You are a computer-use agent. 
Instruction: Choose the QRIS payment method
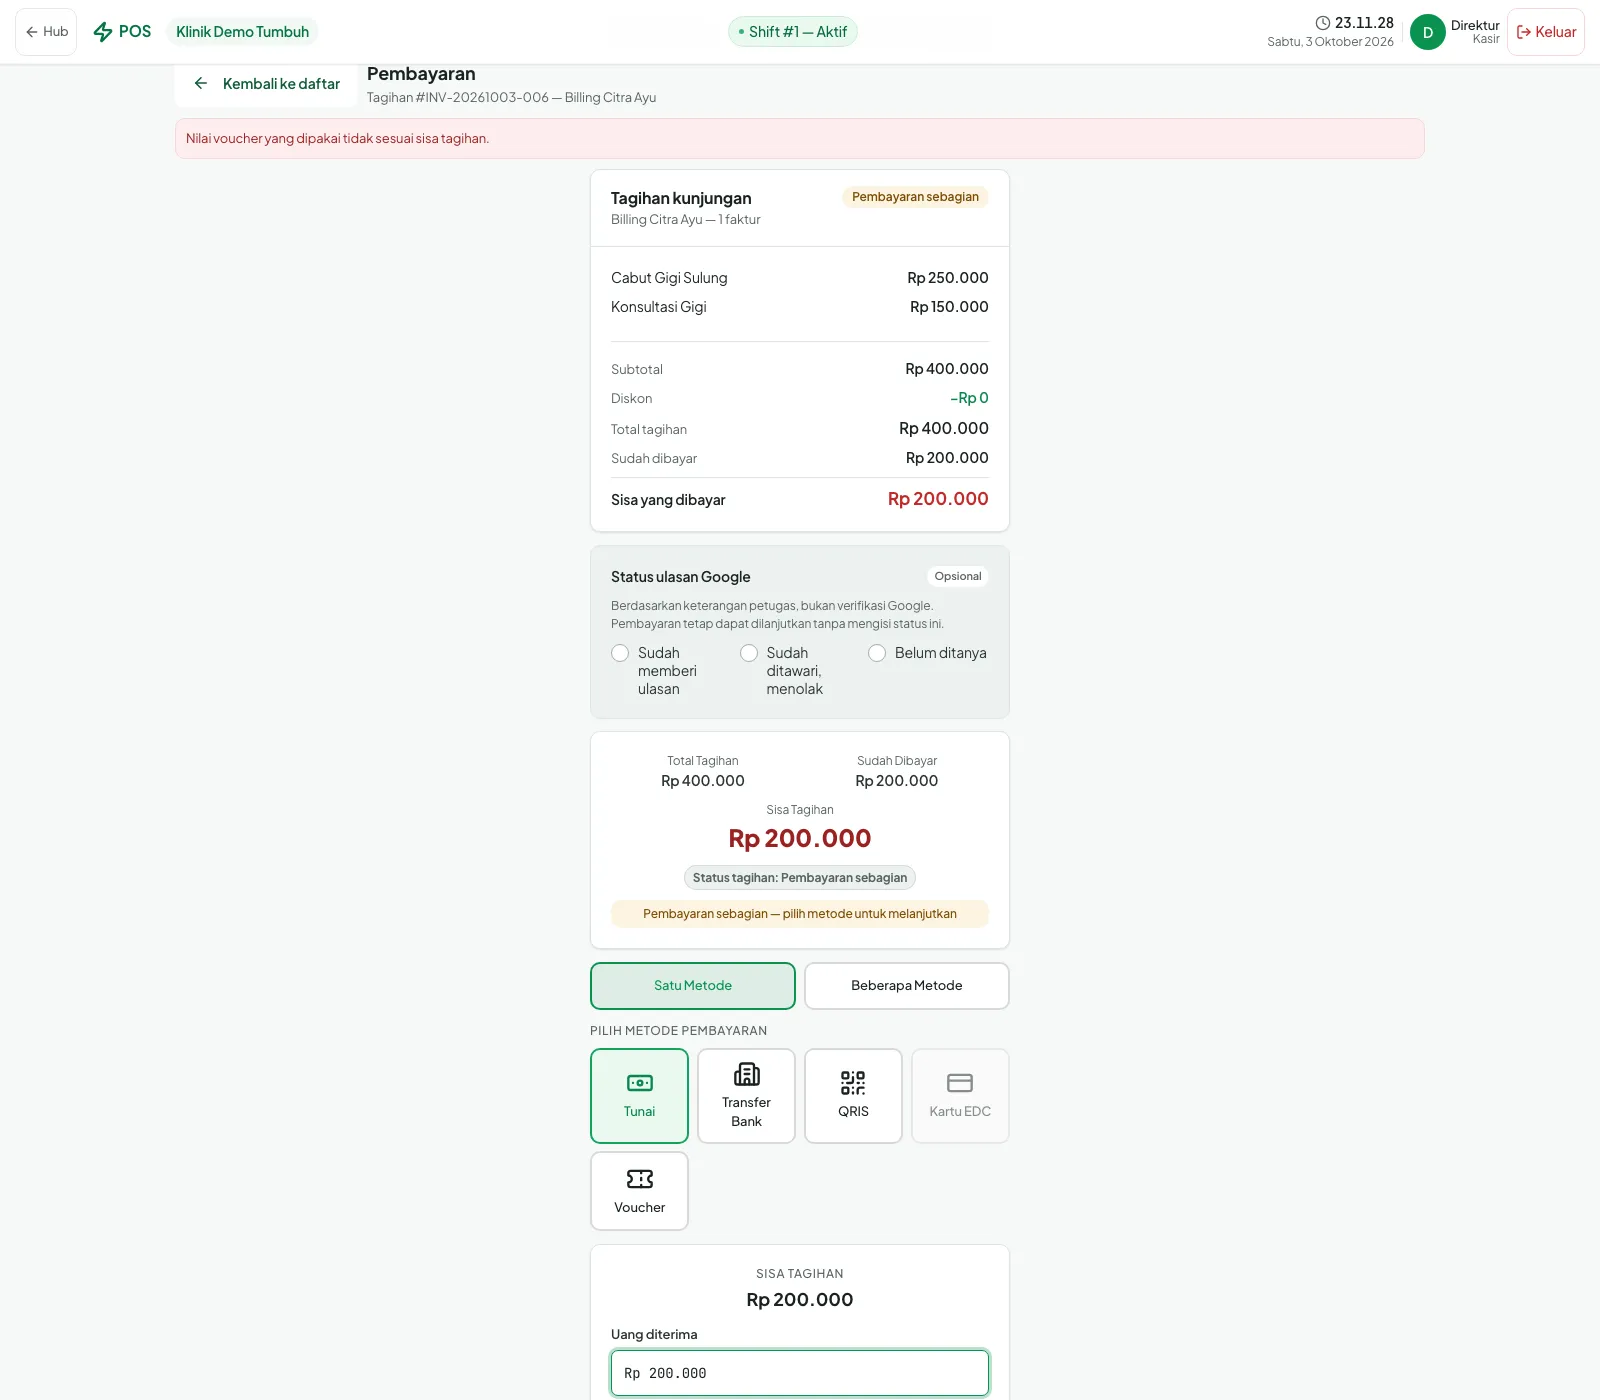click(853, 1096)
